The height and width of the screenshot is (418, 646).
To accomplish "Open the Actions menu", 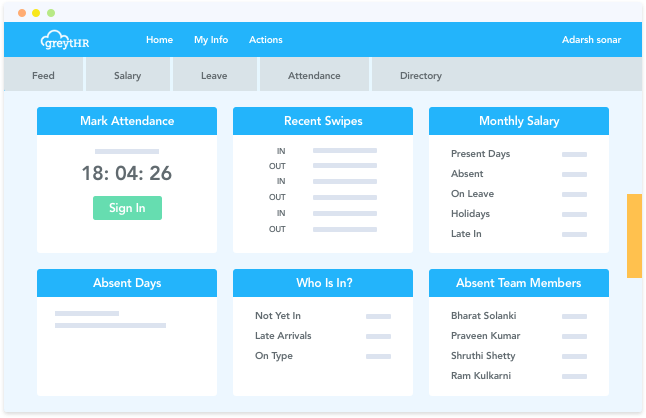I will pyautogui.click(x=266, y=40).
